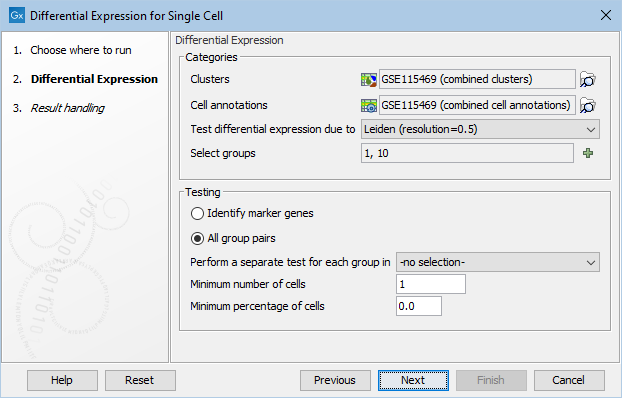
Task: Click the Cancel button
Action: click(x=569, y=380)
